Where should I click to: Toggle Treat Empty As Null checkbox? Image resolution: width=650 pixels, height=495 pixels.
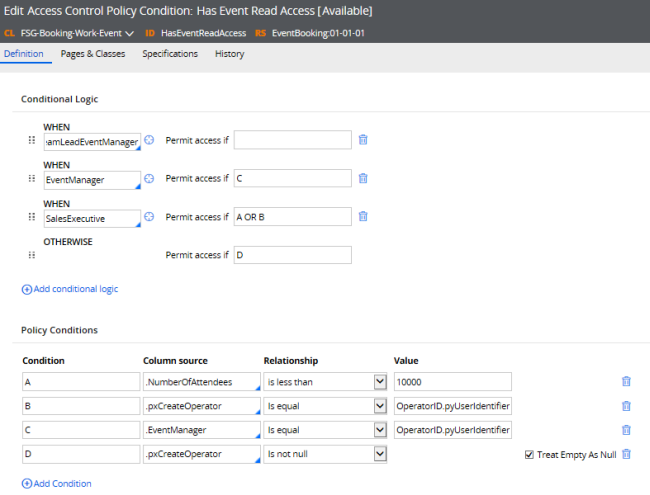coord(529,455)
